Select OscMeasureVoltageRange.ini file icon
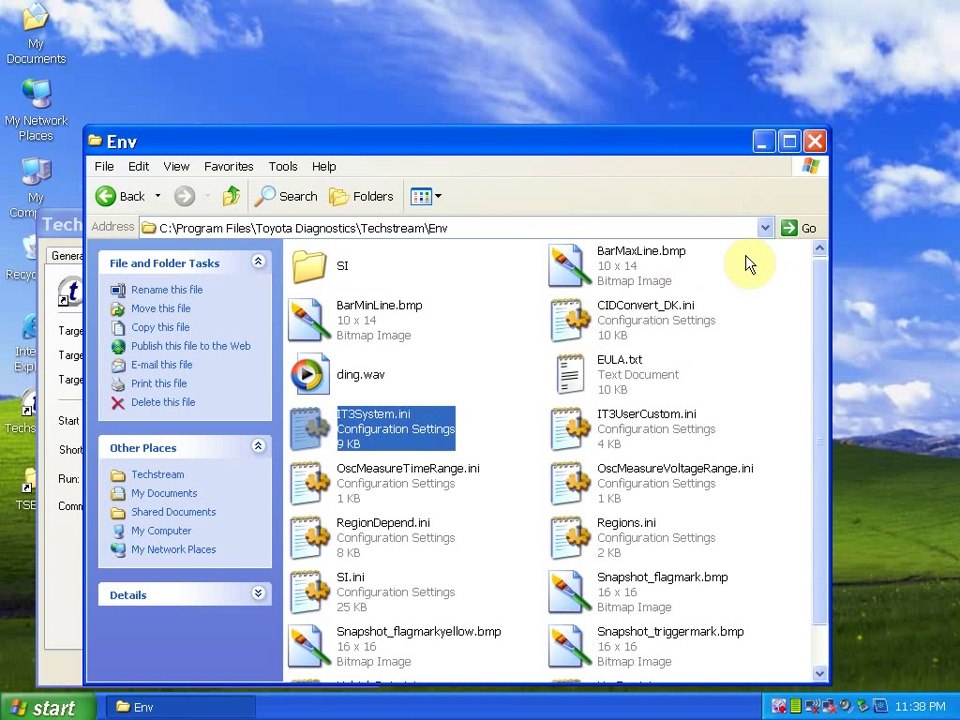960x720 pixels. click(569, 483)
